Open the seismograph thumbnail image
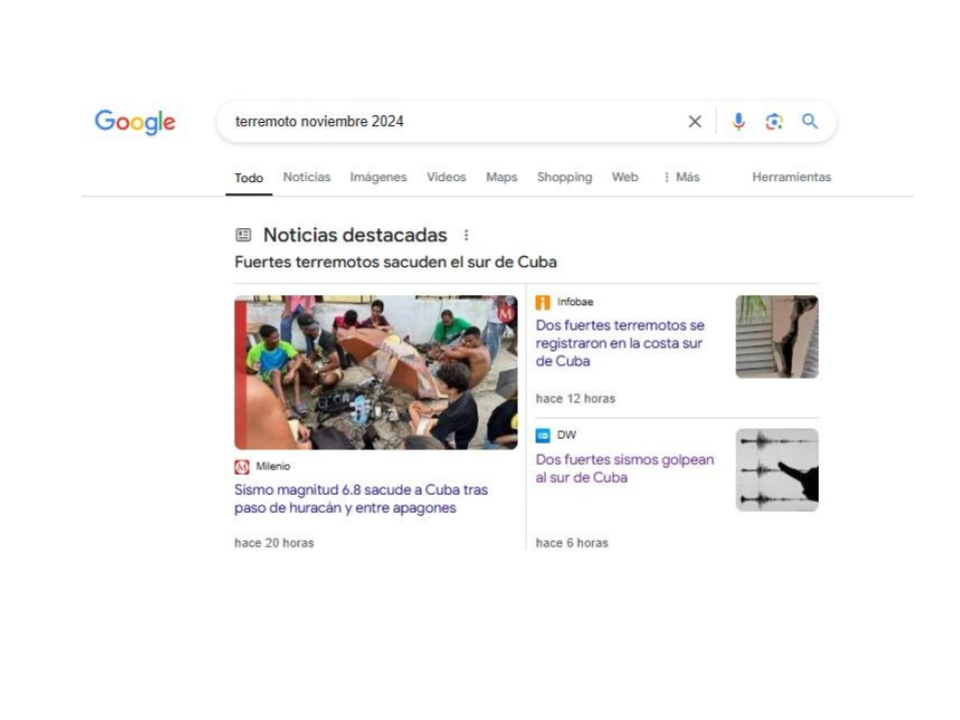This screenshot has width=960, height=720. 777,470
